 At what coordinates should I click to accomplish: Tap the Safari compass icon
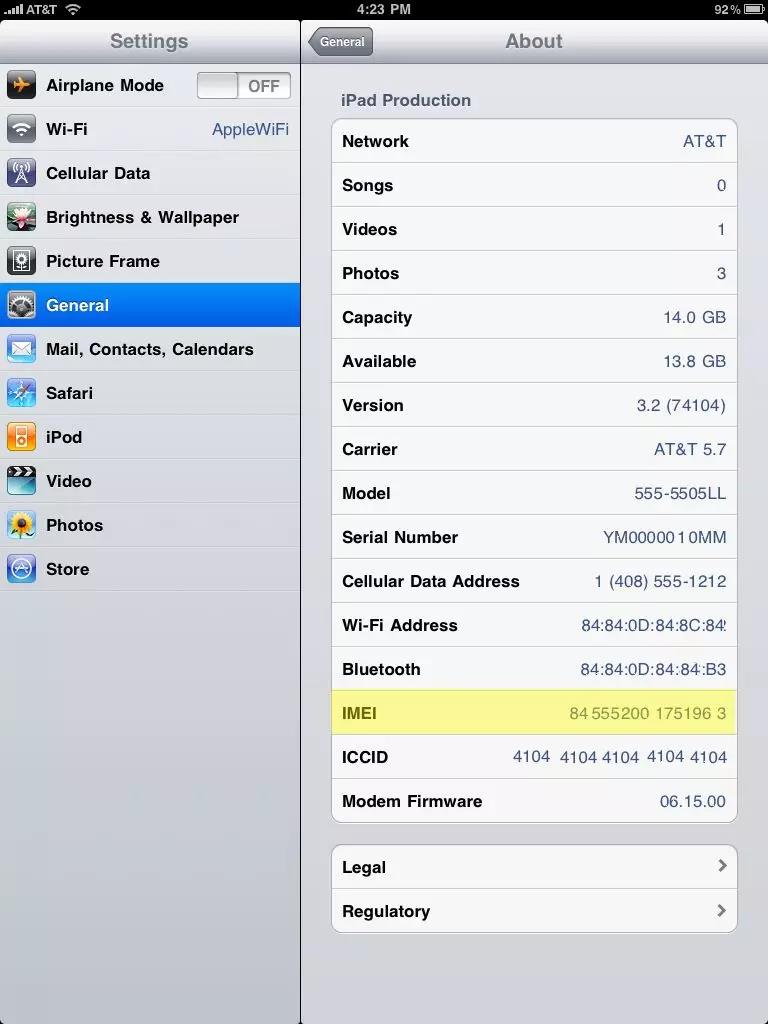[x=22, y=392]
